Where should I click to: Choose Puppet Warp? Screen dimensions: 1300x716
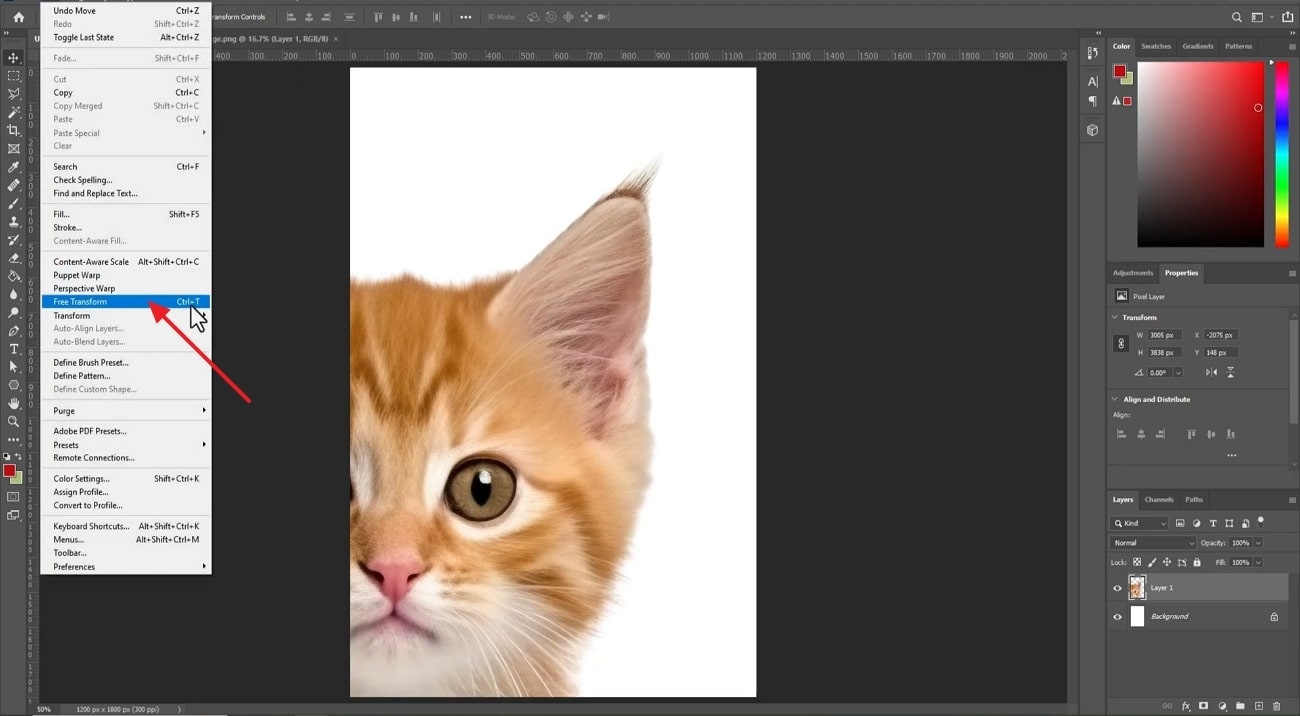pos(126,275)
